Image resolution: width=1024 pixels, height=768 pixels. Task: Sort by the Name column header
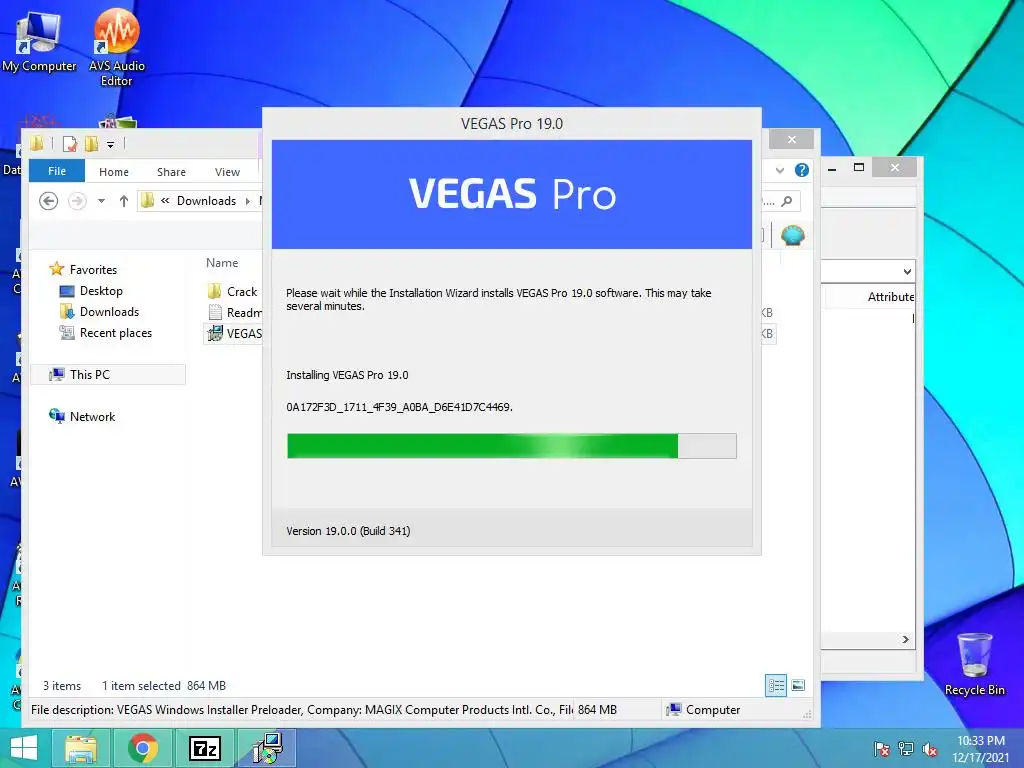pyautogui.click(x=222, y=263)
